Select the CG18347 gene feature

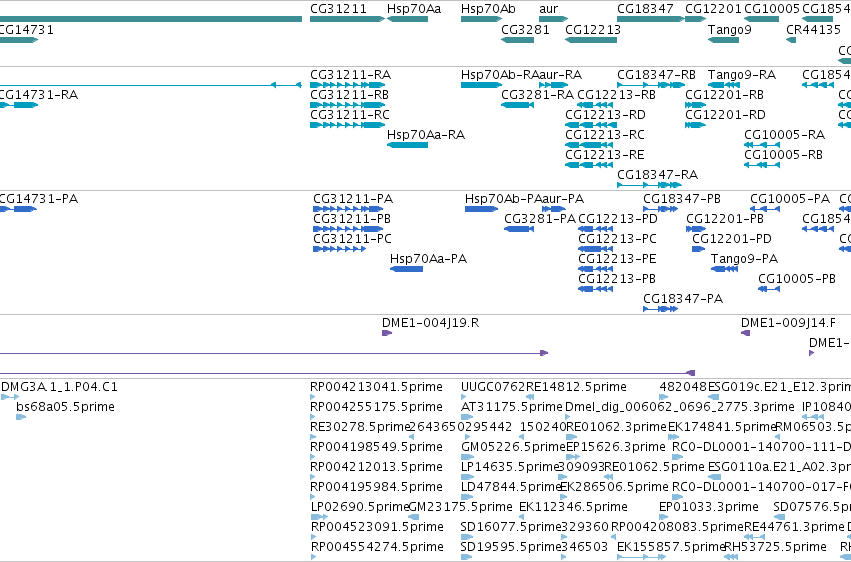(x=651, y=19)
